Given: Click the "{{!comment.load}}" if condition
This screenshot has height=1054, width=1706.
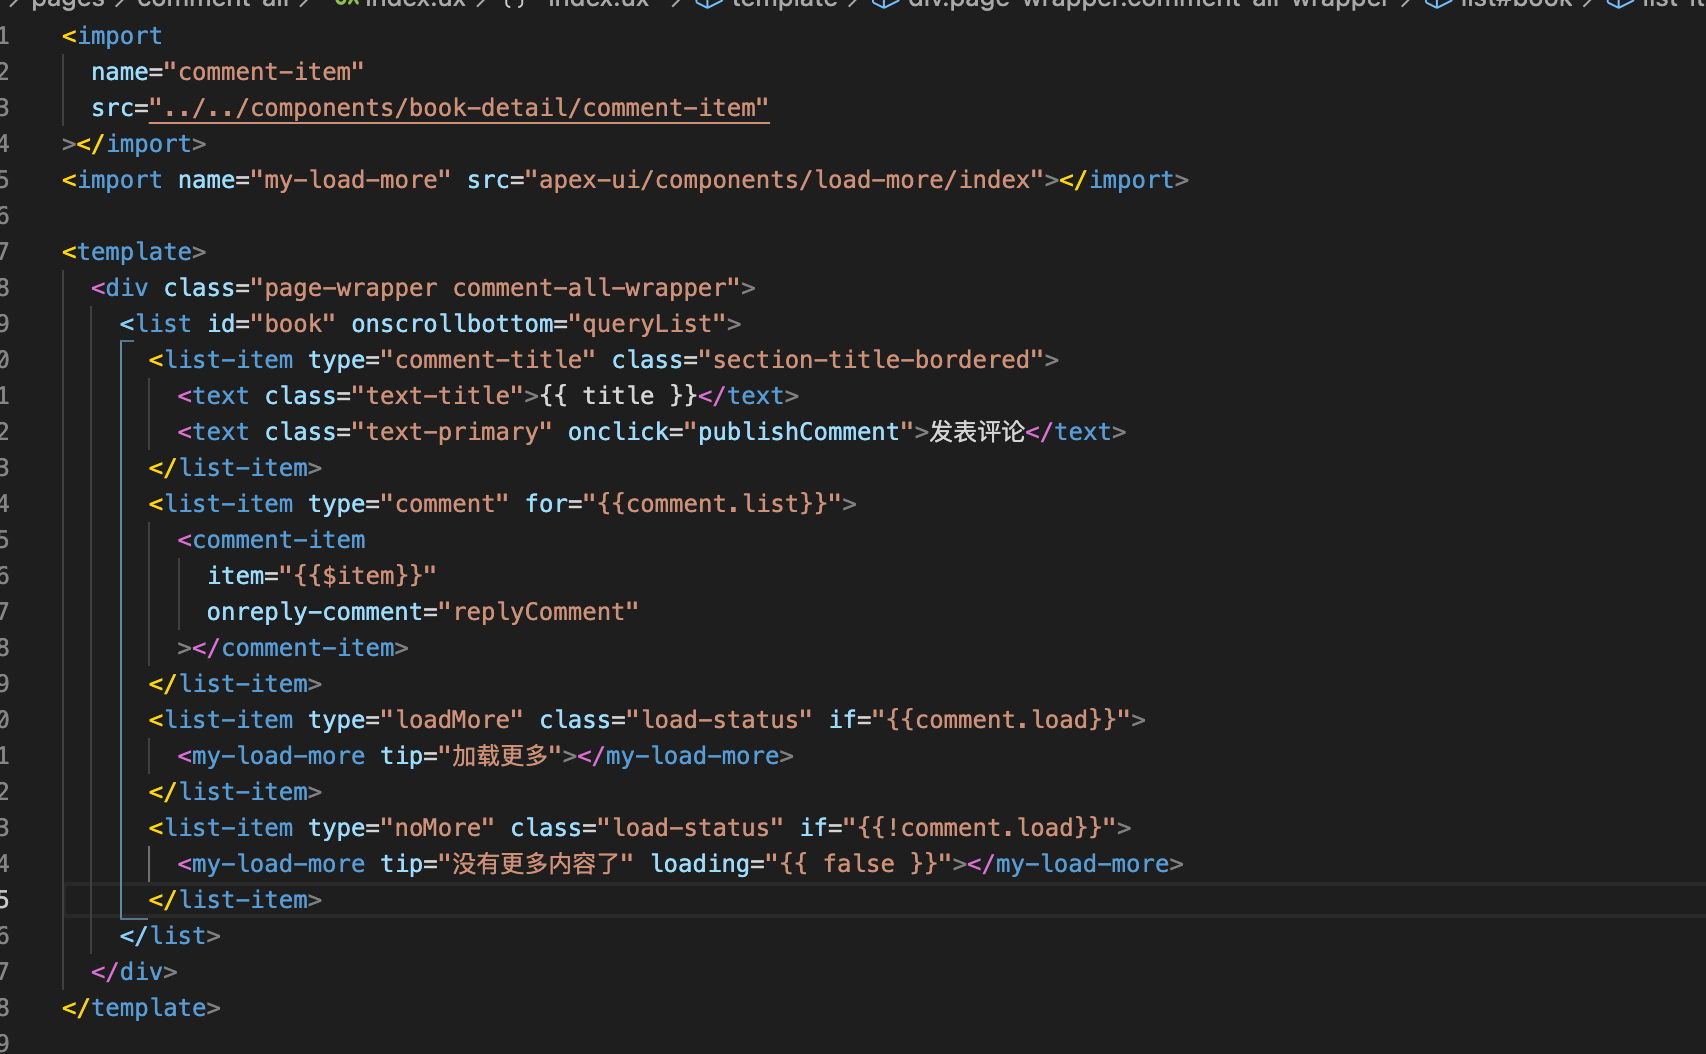Looking at the screenshot, I should click(980, 828).
